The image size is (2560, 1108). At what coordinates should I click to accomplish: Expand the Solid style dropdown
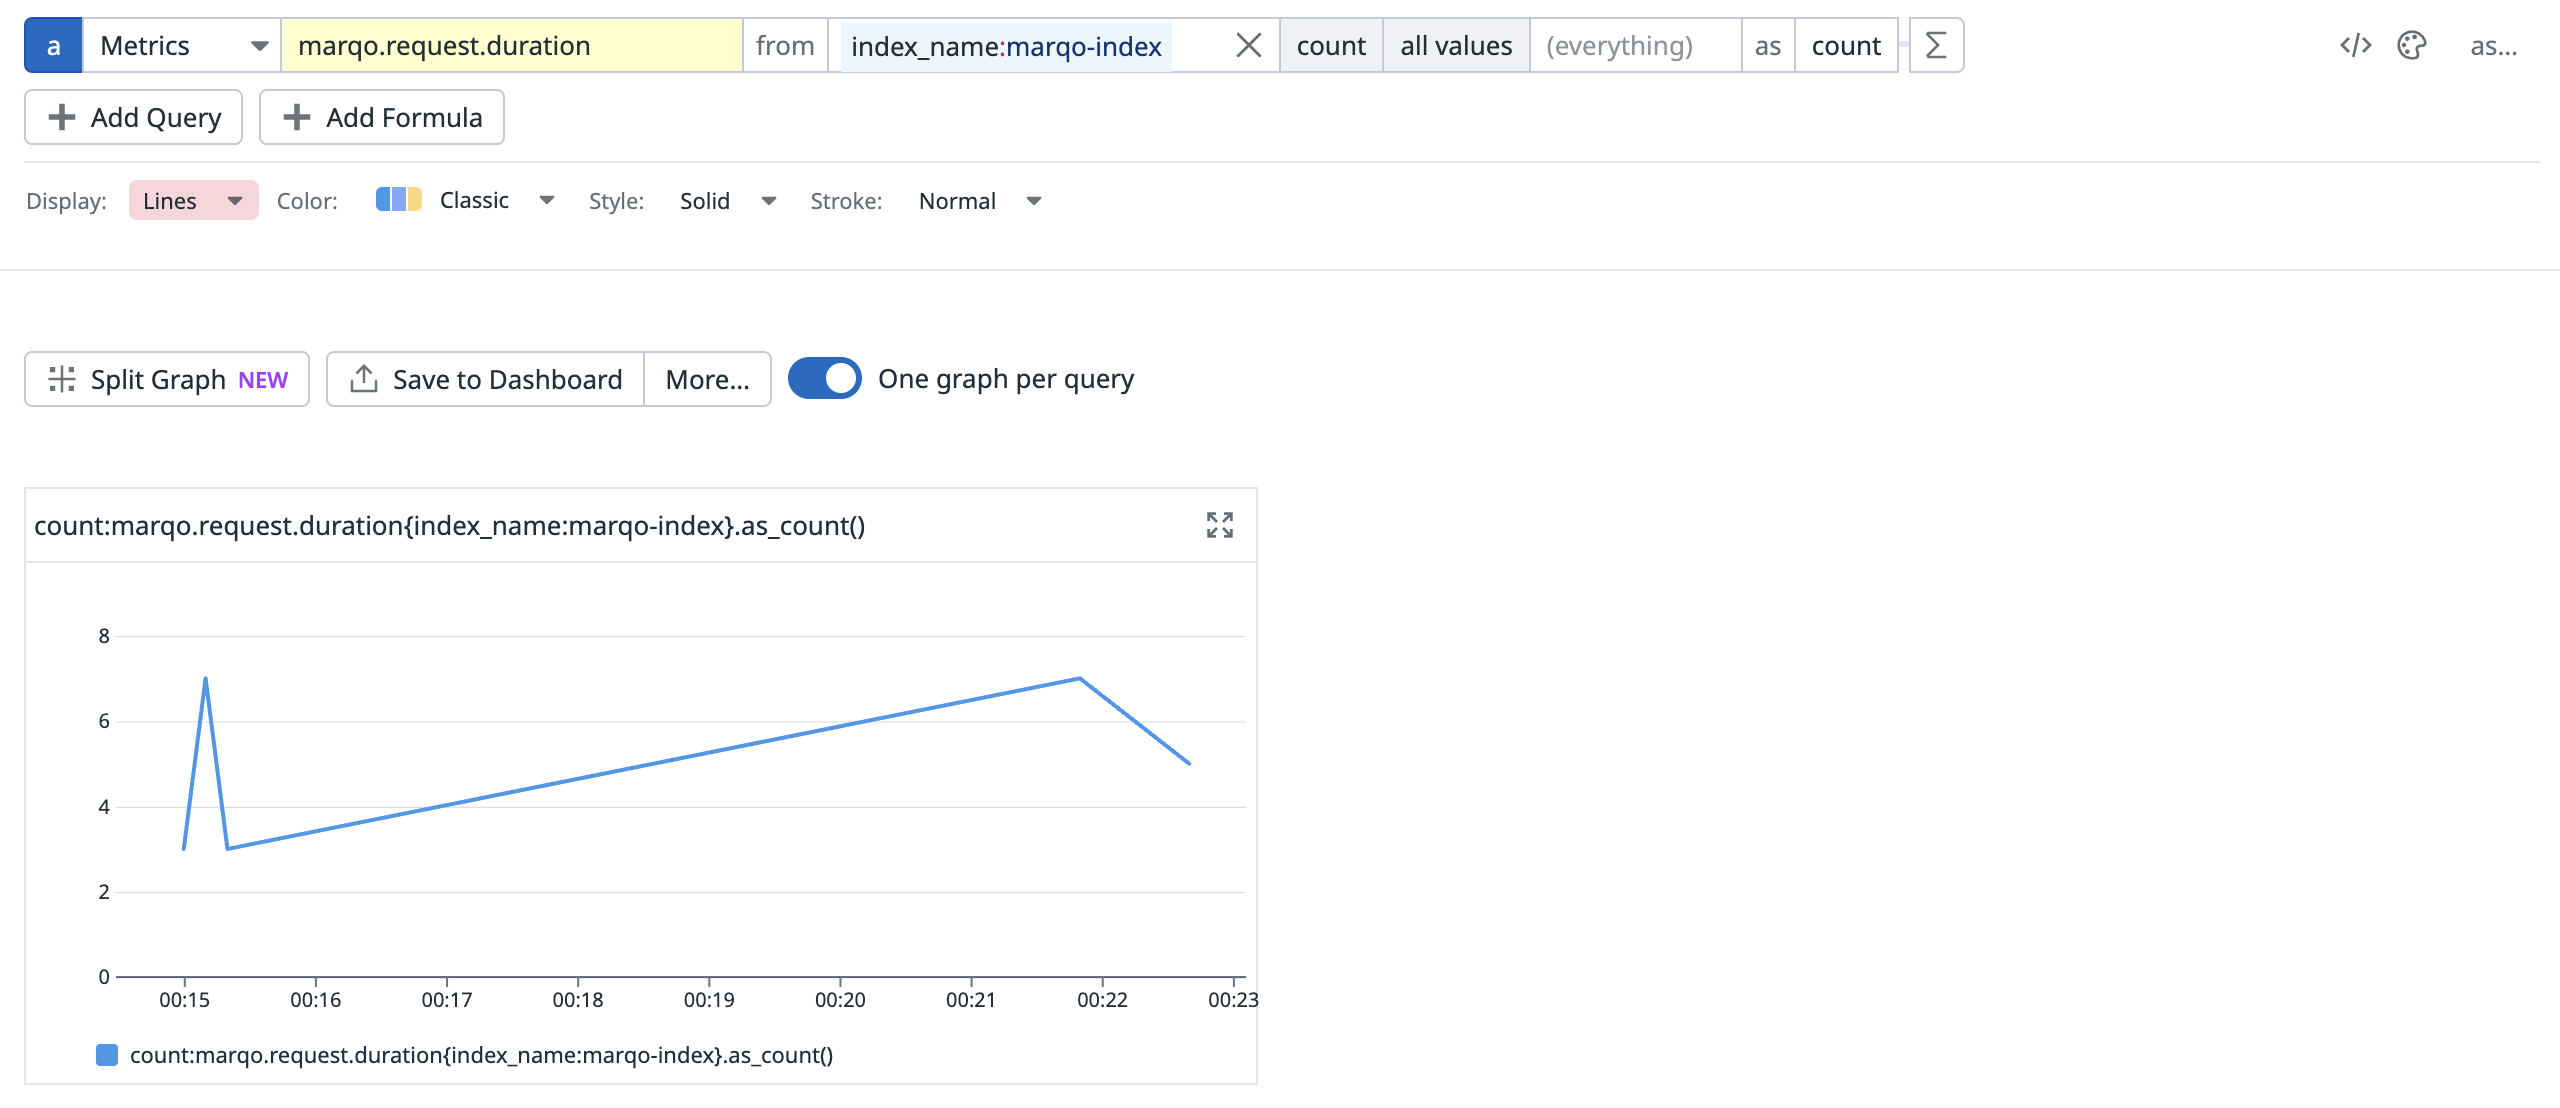pyautogui.click(x=727, y=200)
